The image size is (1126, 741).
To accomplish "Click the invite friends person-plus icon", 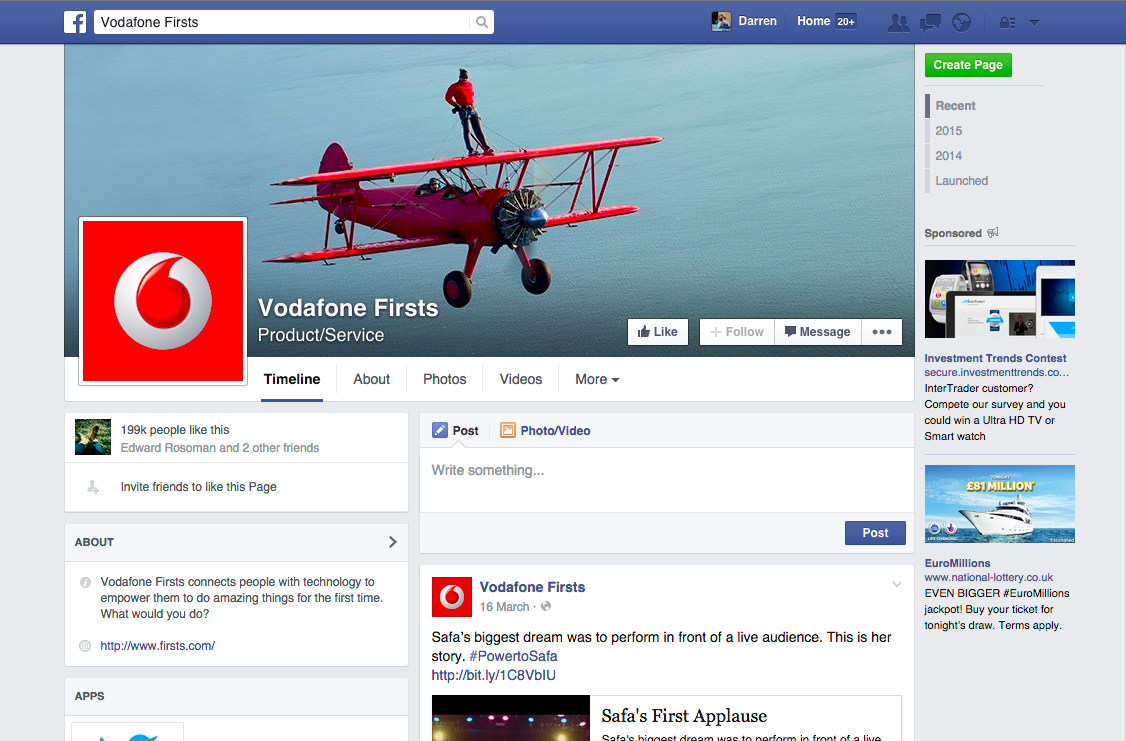I will 93,487.
